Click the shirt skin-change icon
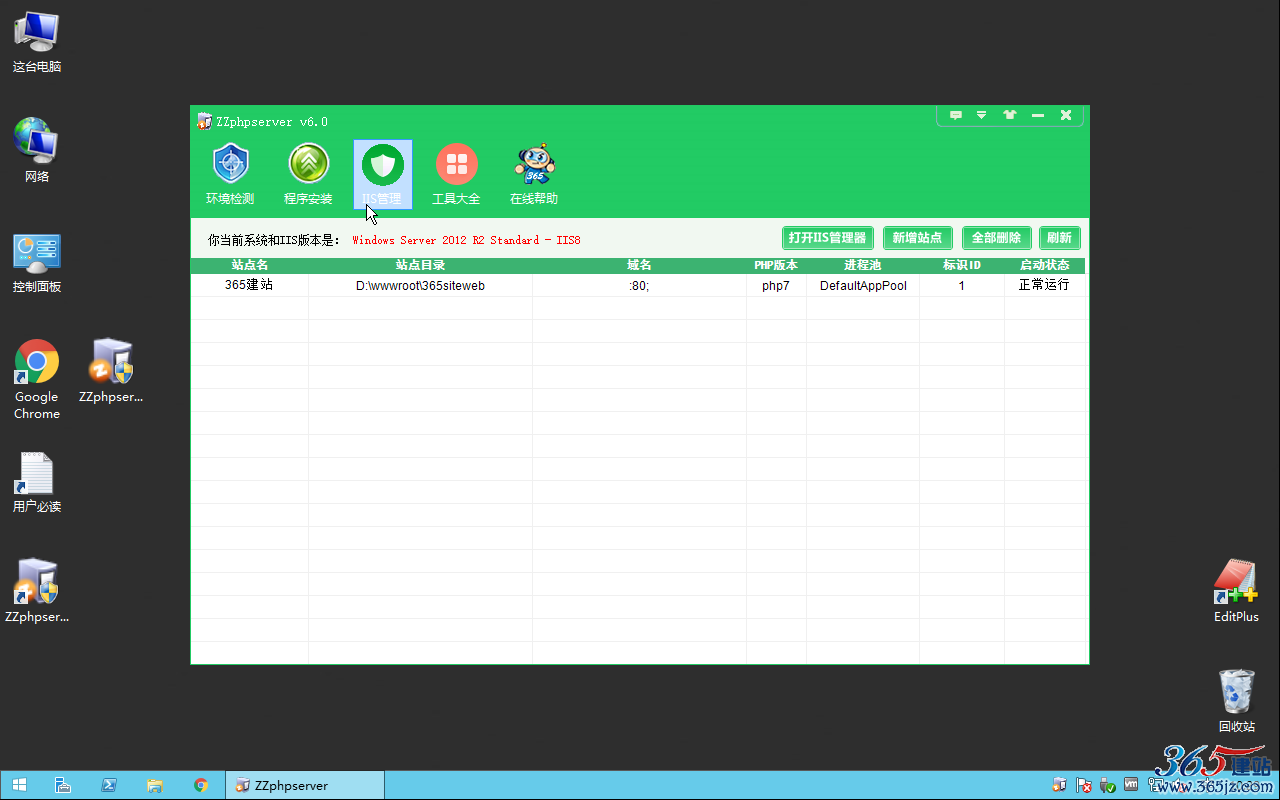This screenshot has height=800, width=1280. pyautogui.click(x=1009, y=115)
